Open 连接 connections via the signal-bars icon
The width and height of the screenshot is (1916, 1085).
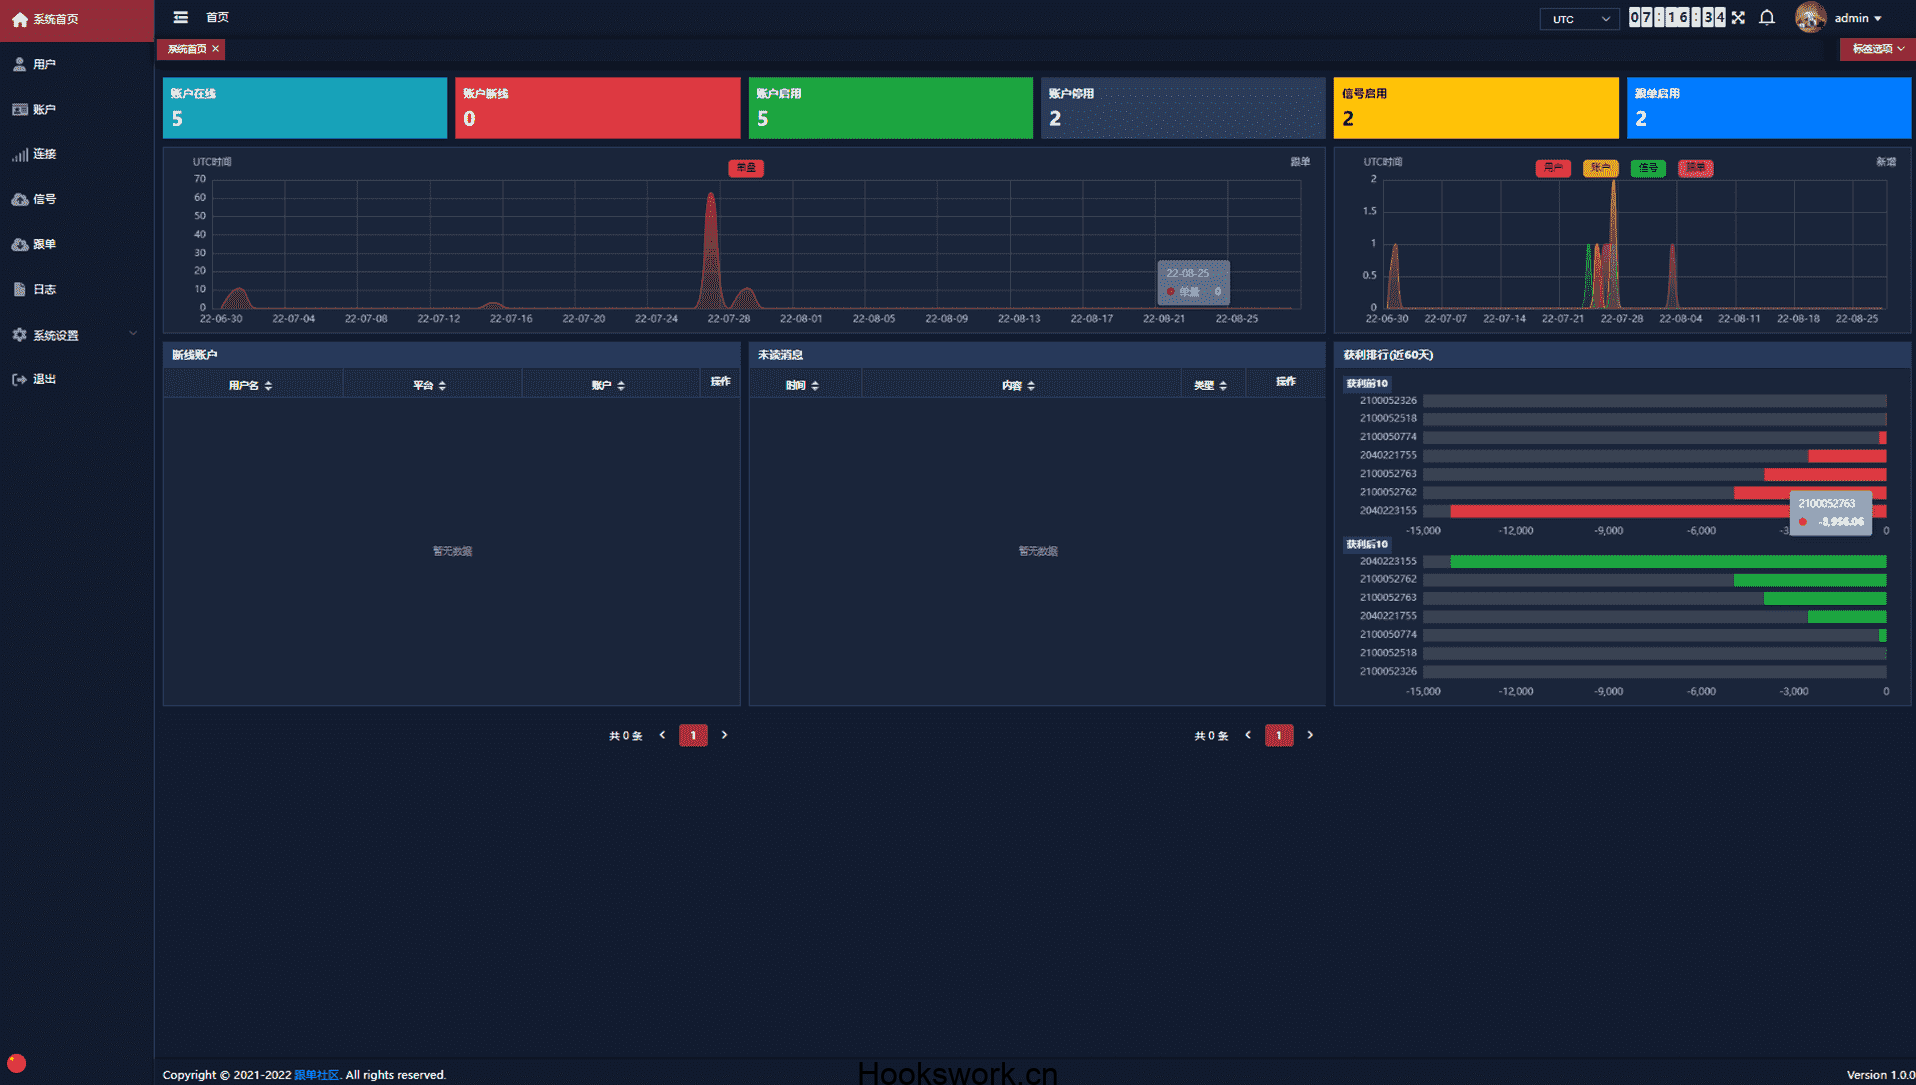click(19, 154)
